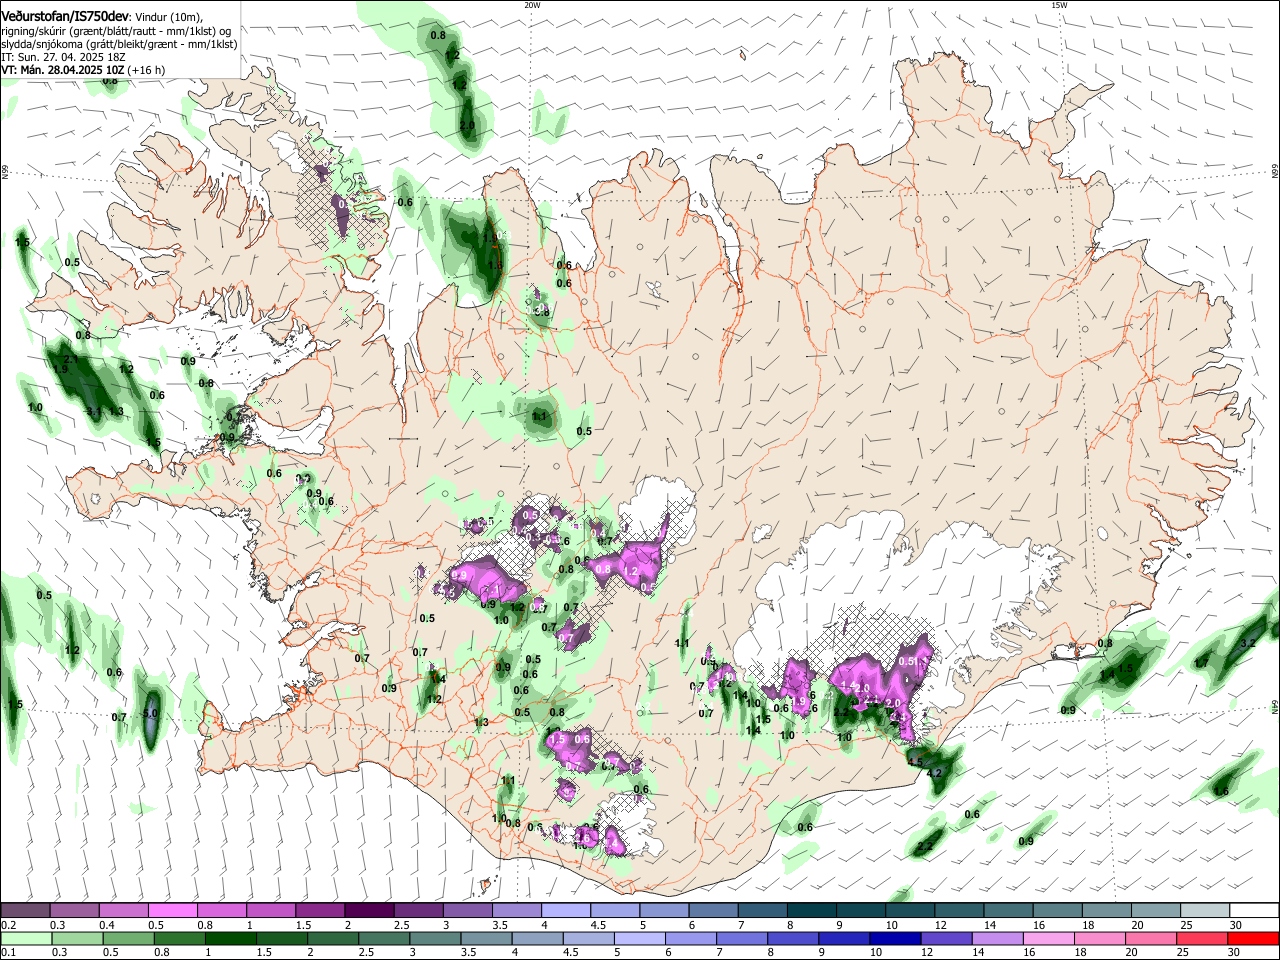Click the 5.0 precipitation value on the map
1280x960 pixels.
(x=151, y=713)
